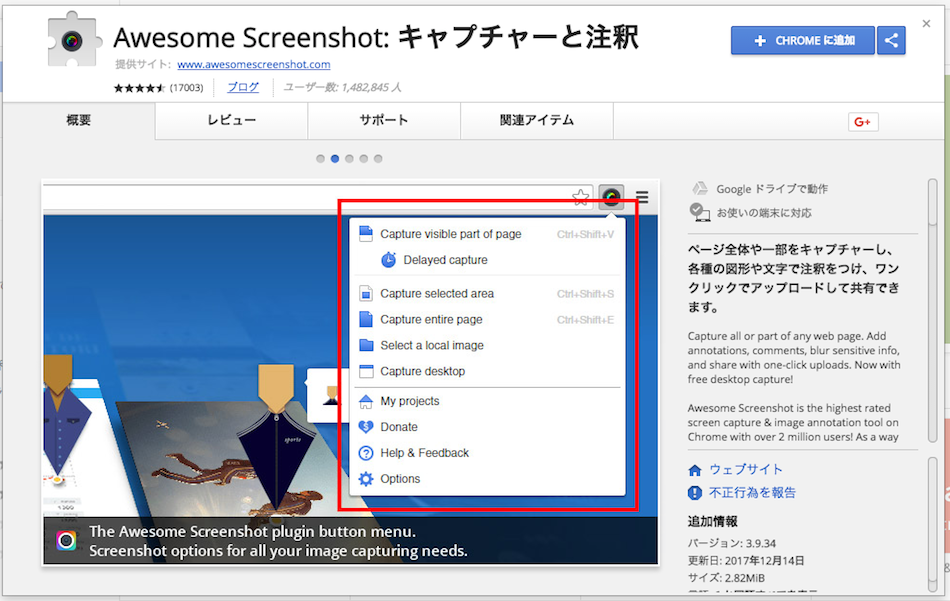The image size is (950, 601).
Task: Click the Awesome Screenshot lens toolbar icon
Action: [611, 197]
